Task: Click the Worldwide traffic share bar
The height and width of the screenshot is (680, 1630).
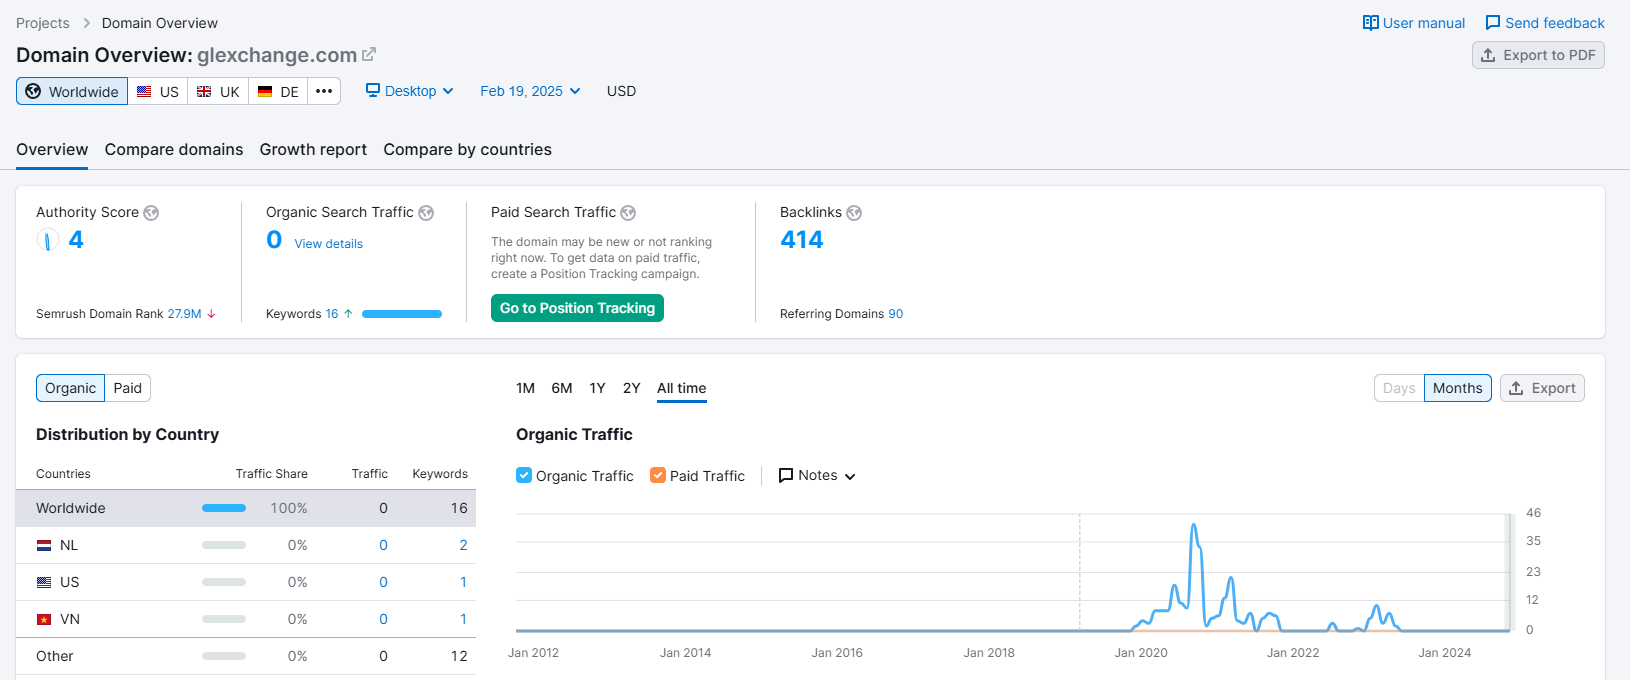Action: pyautogui.click(x=224, y=508)
